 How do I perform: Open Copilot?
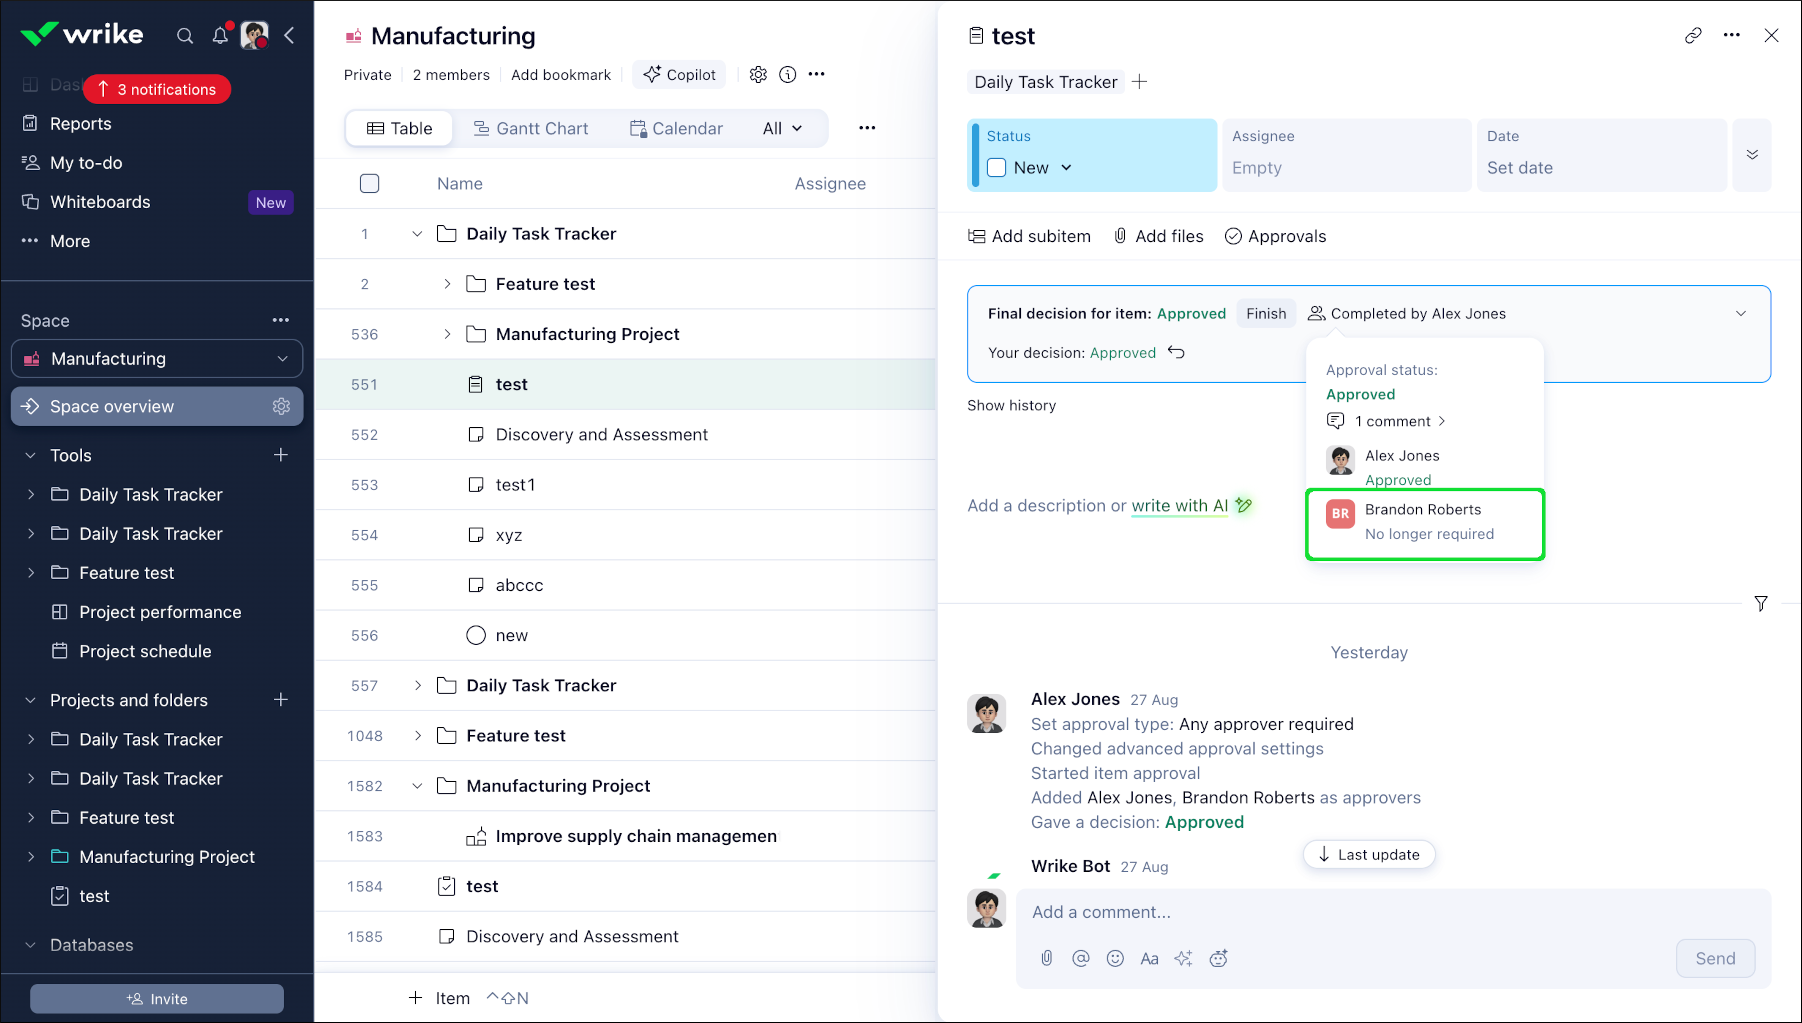[x=680, y=74]
